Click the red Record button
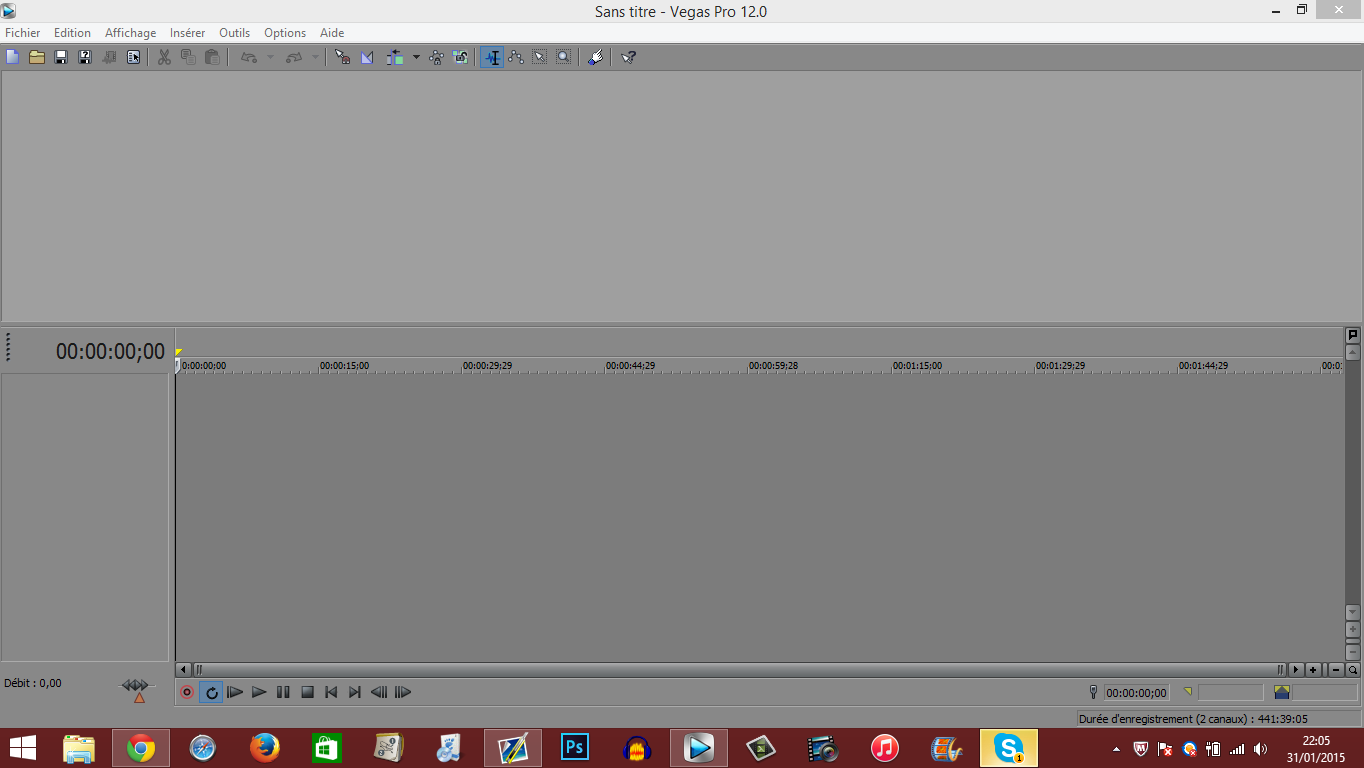1364x768 pixels. coord(187,692)
